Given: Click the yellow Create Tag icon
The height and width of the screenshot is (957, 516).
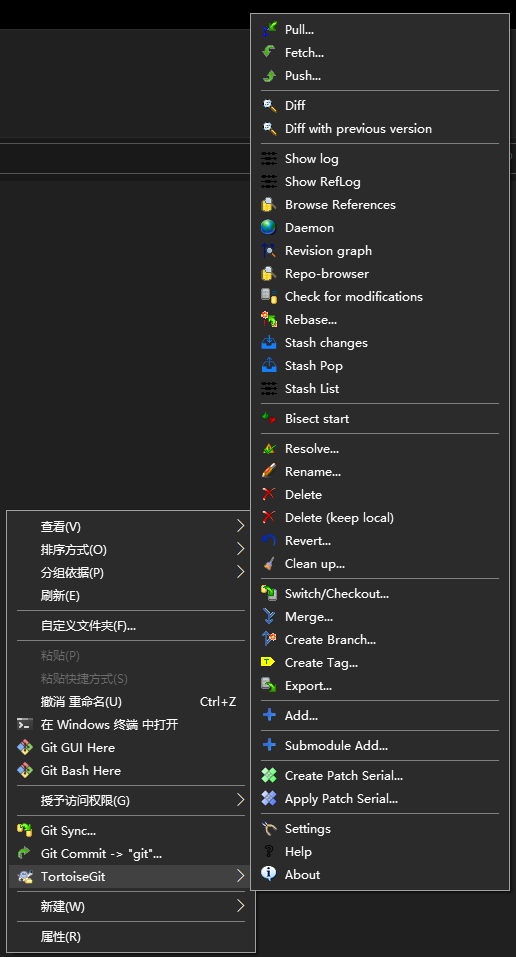Looking at the screenshot, I should click(269, 662).
